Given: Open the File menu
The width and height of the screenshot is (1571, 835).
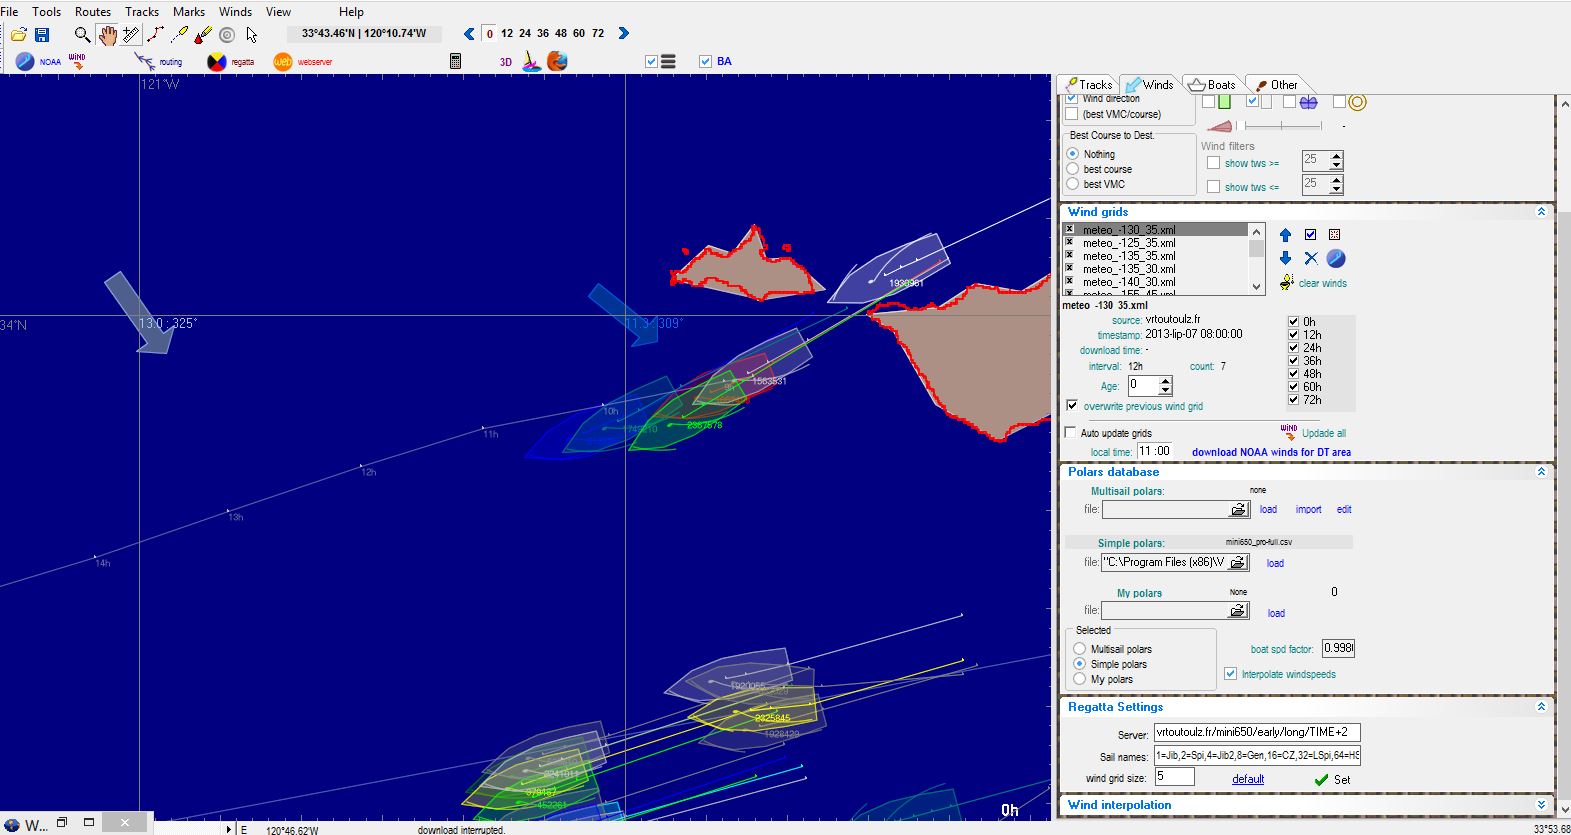Looking at the screenshot, I should tap(10, 12).
